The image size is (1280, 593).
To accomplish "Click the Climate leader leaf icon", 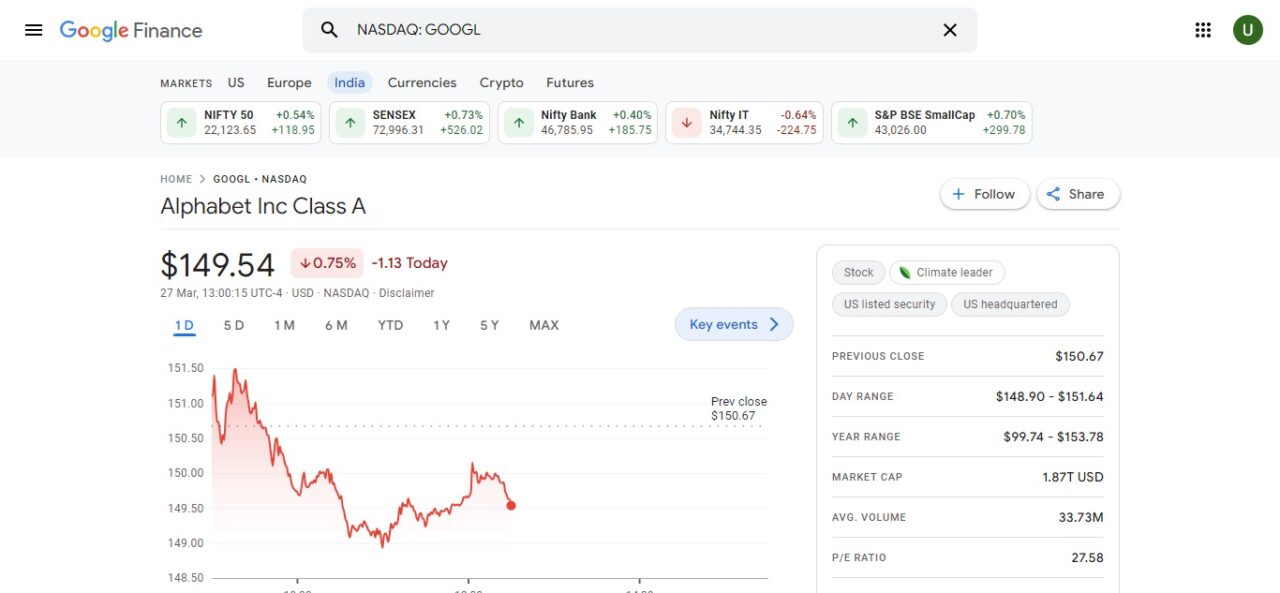I will [x=905, y=272].
